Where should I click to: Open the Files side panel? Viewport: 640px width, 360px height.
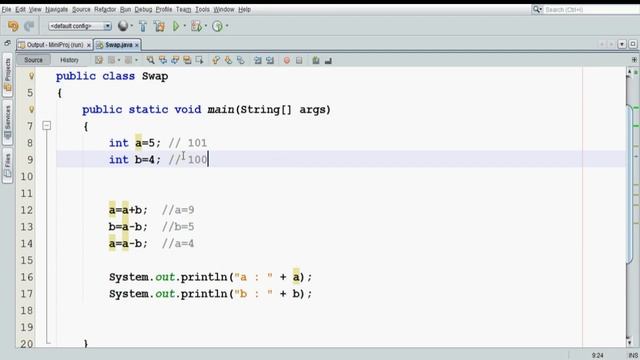click(x=7, y=165)
